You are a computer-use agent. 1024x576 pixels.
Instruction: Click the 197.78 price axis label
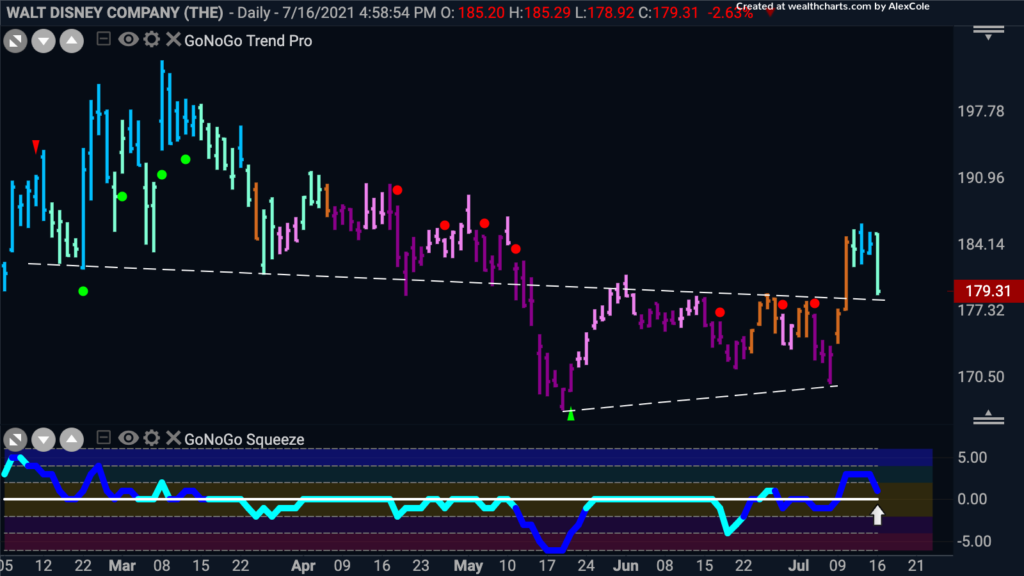(x=981, y=112)
